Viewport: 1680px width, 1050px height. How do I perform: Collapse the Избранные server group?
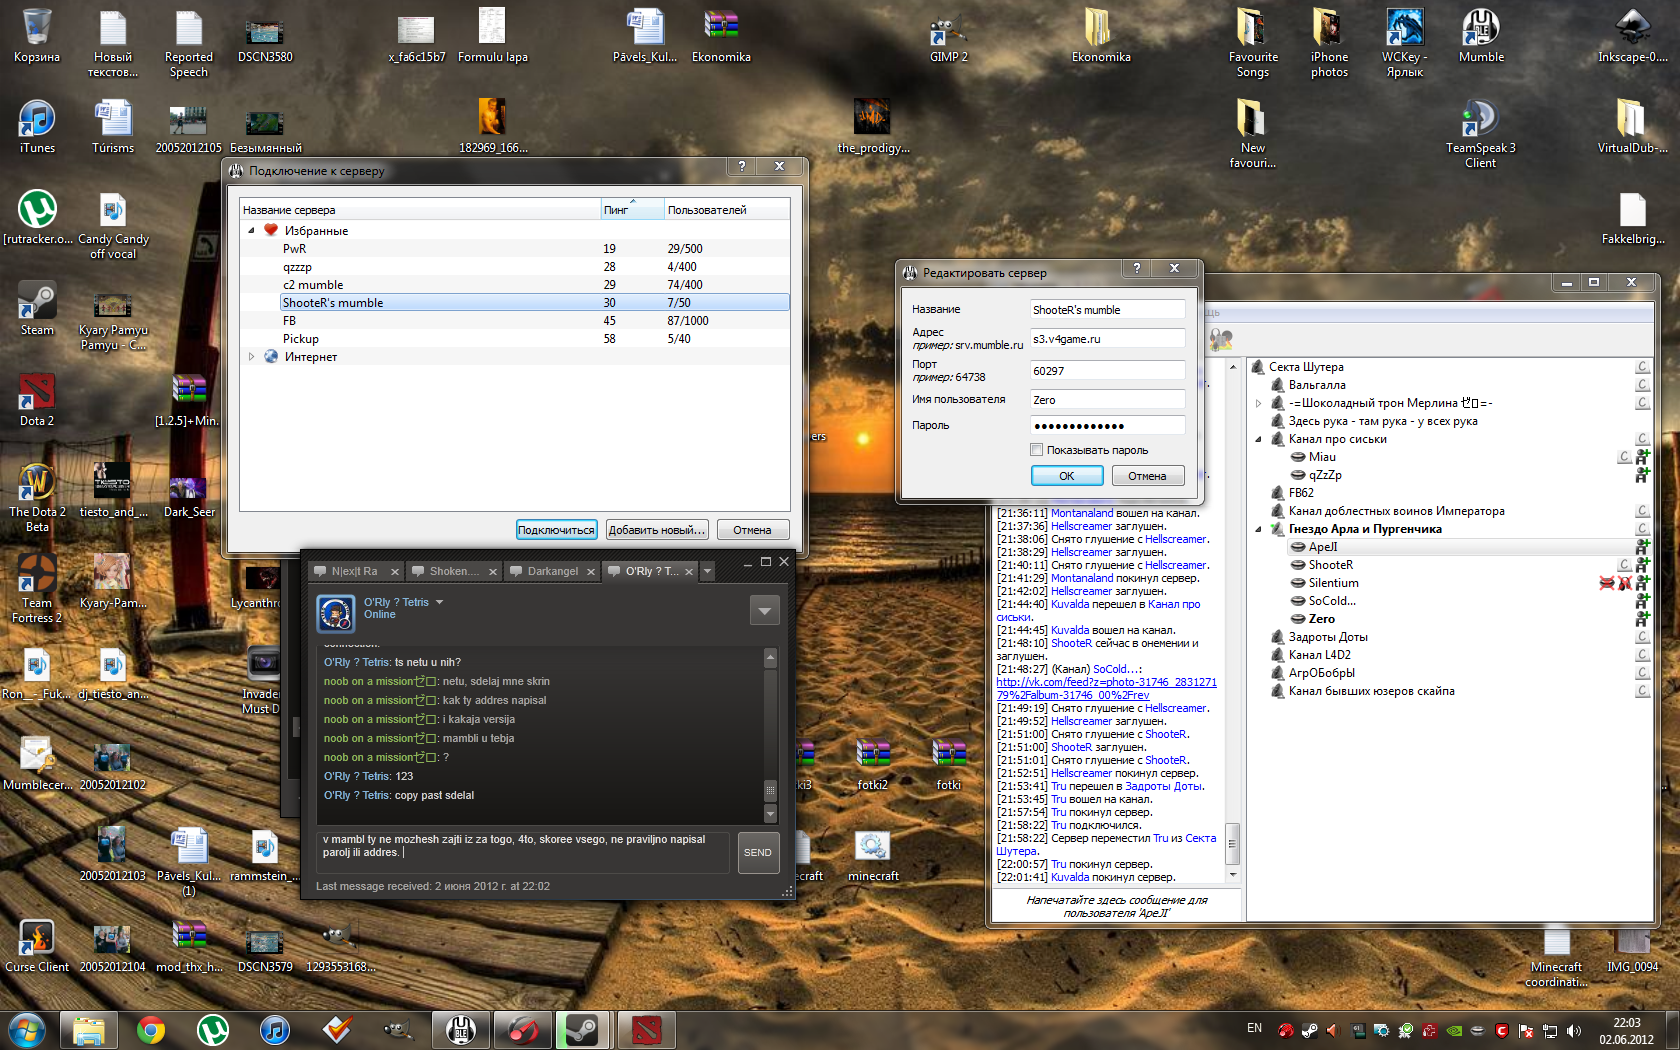[251, 230]
